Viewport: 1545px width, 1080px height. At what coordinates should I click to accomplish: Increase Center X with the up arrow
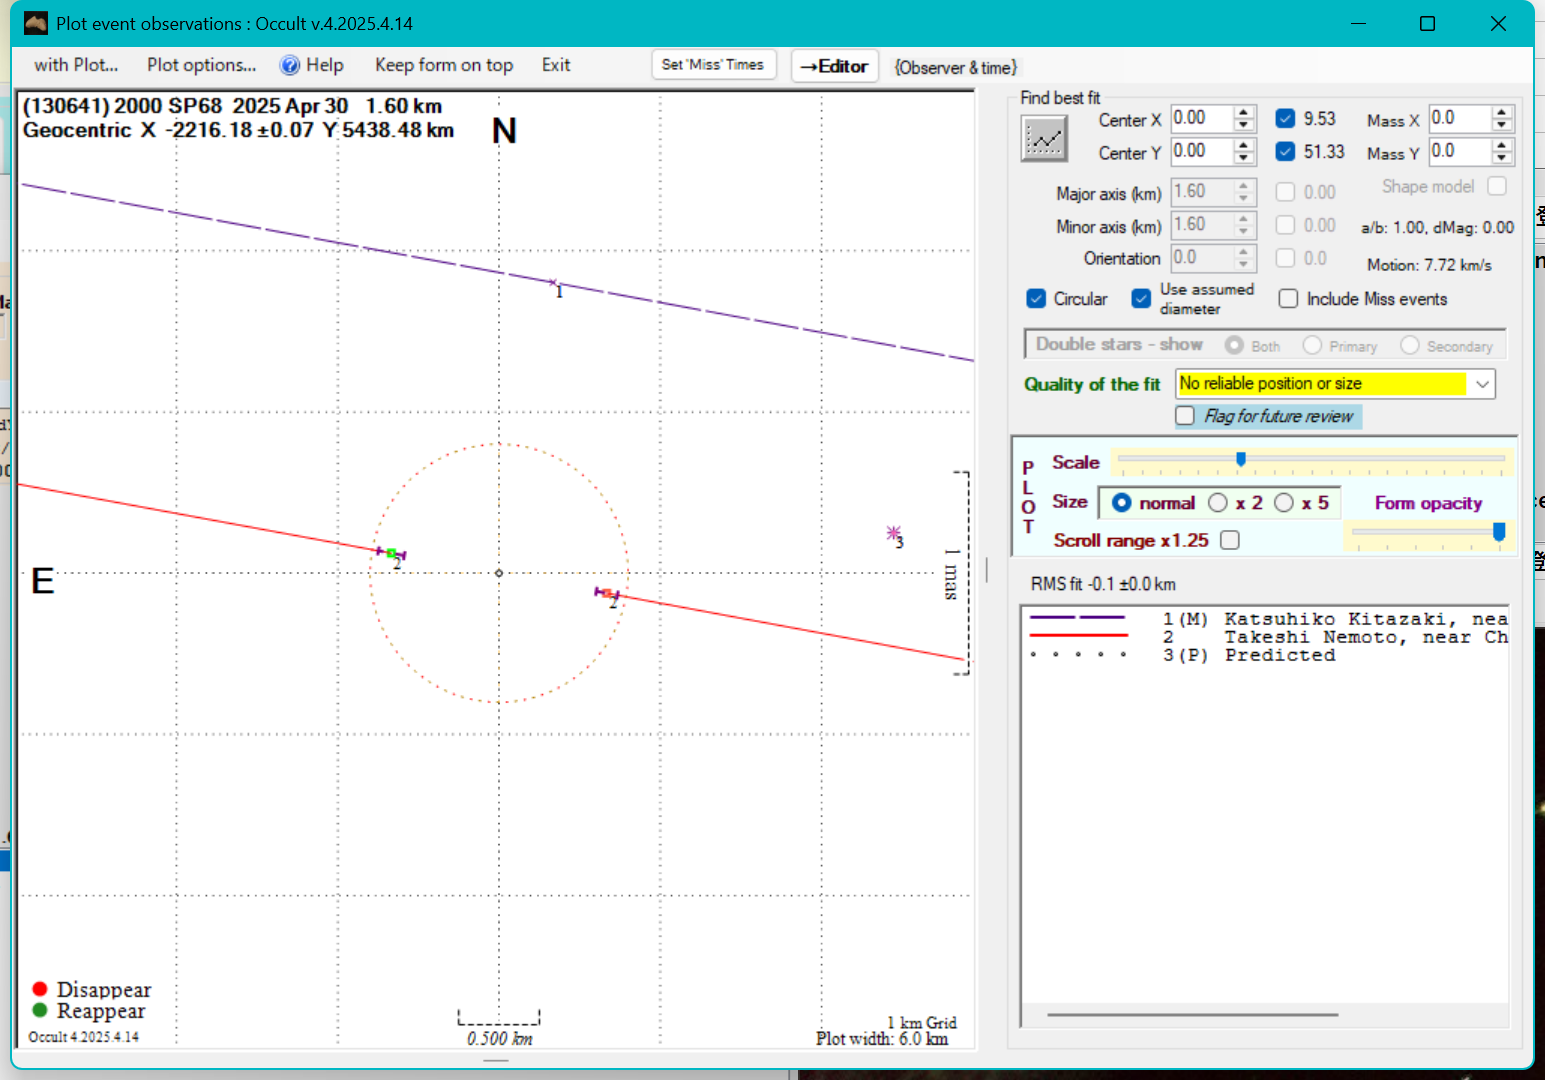(1243, 112)
